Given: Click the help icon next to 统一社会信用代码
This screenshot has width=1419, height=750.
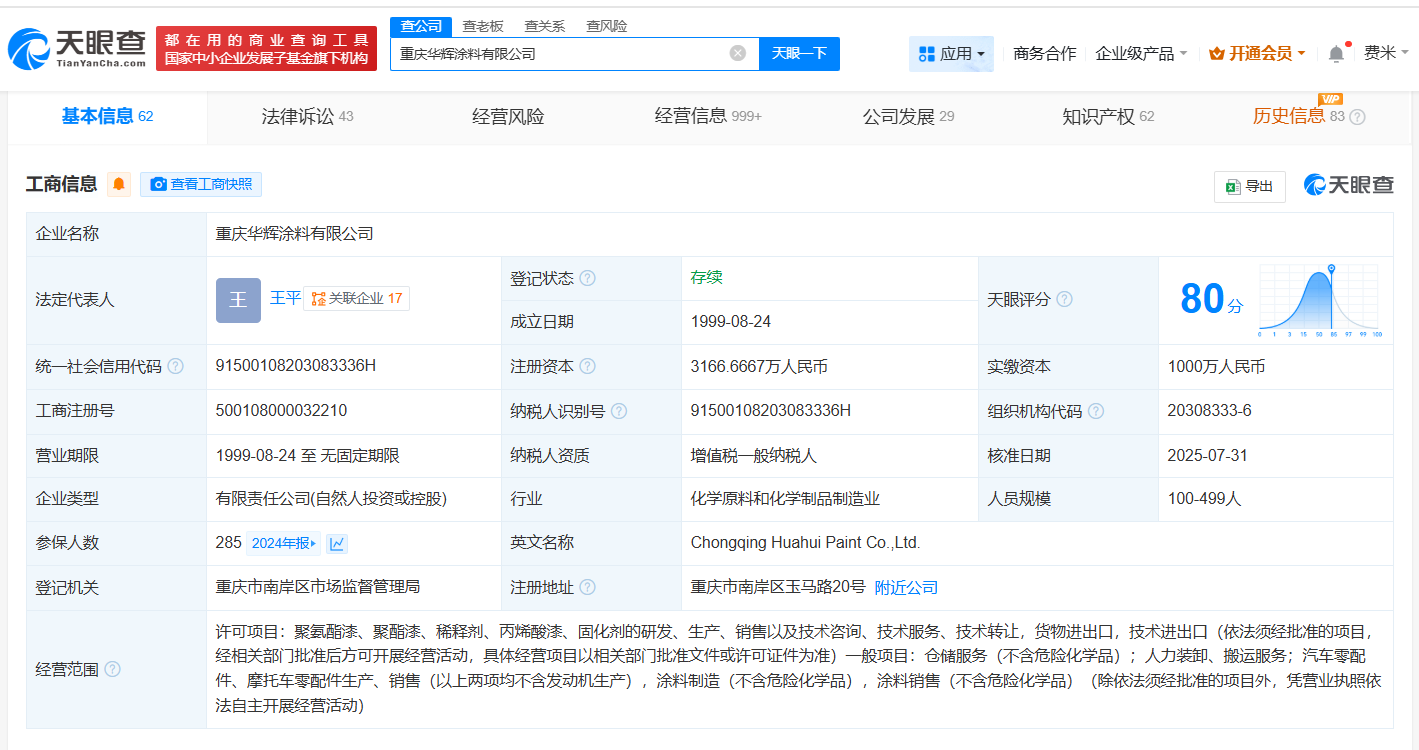Looking at the screenshot, I should 176,367.
